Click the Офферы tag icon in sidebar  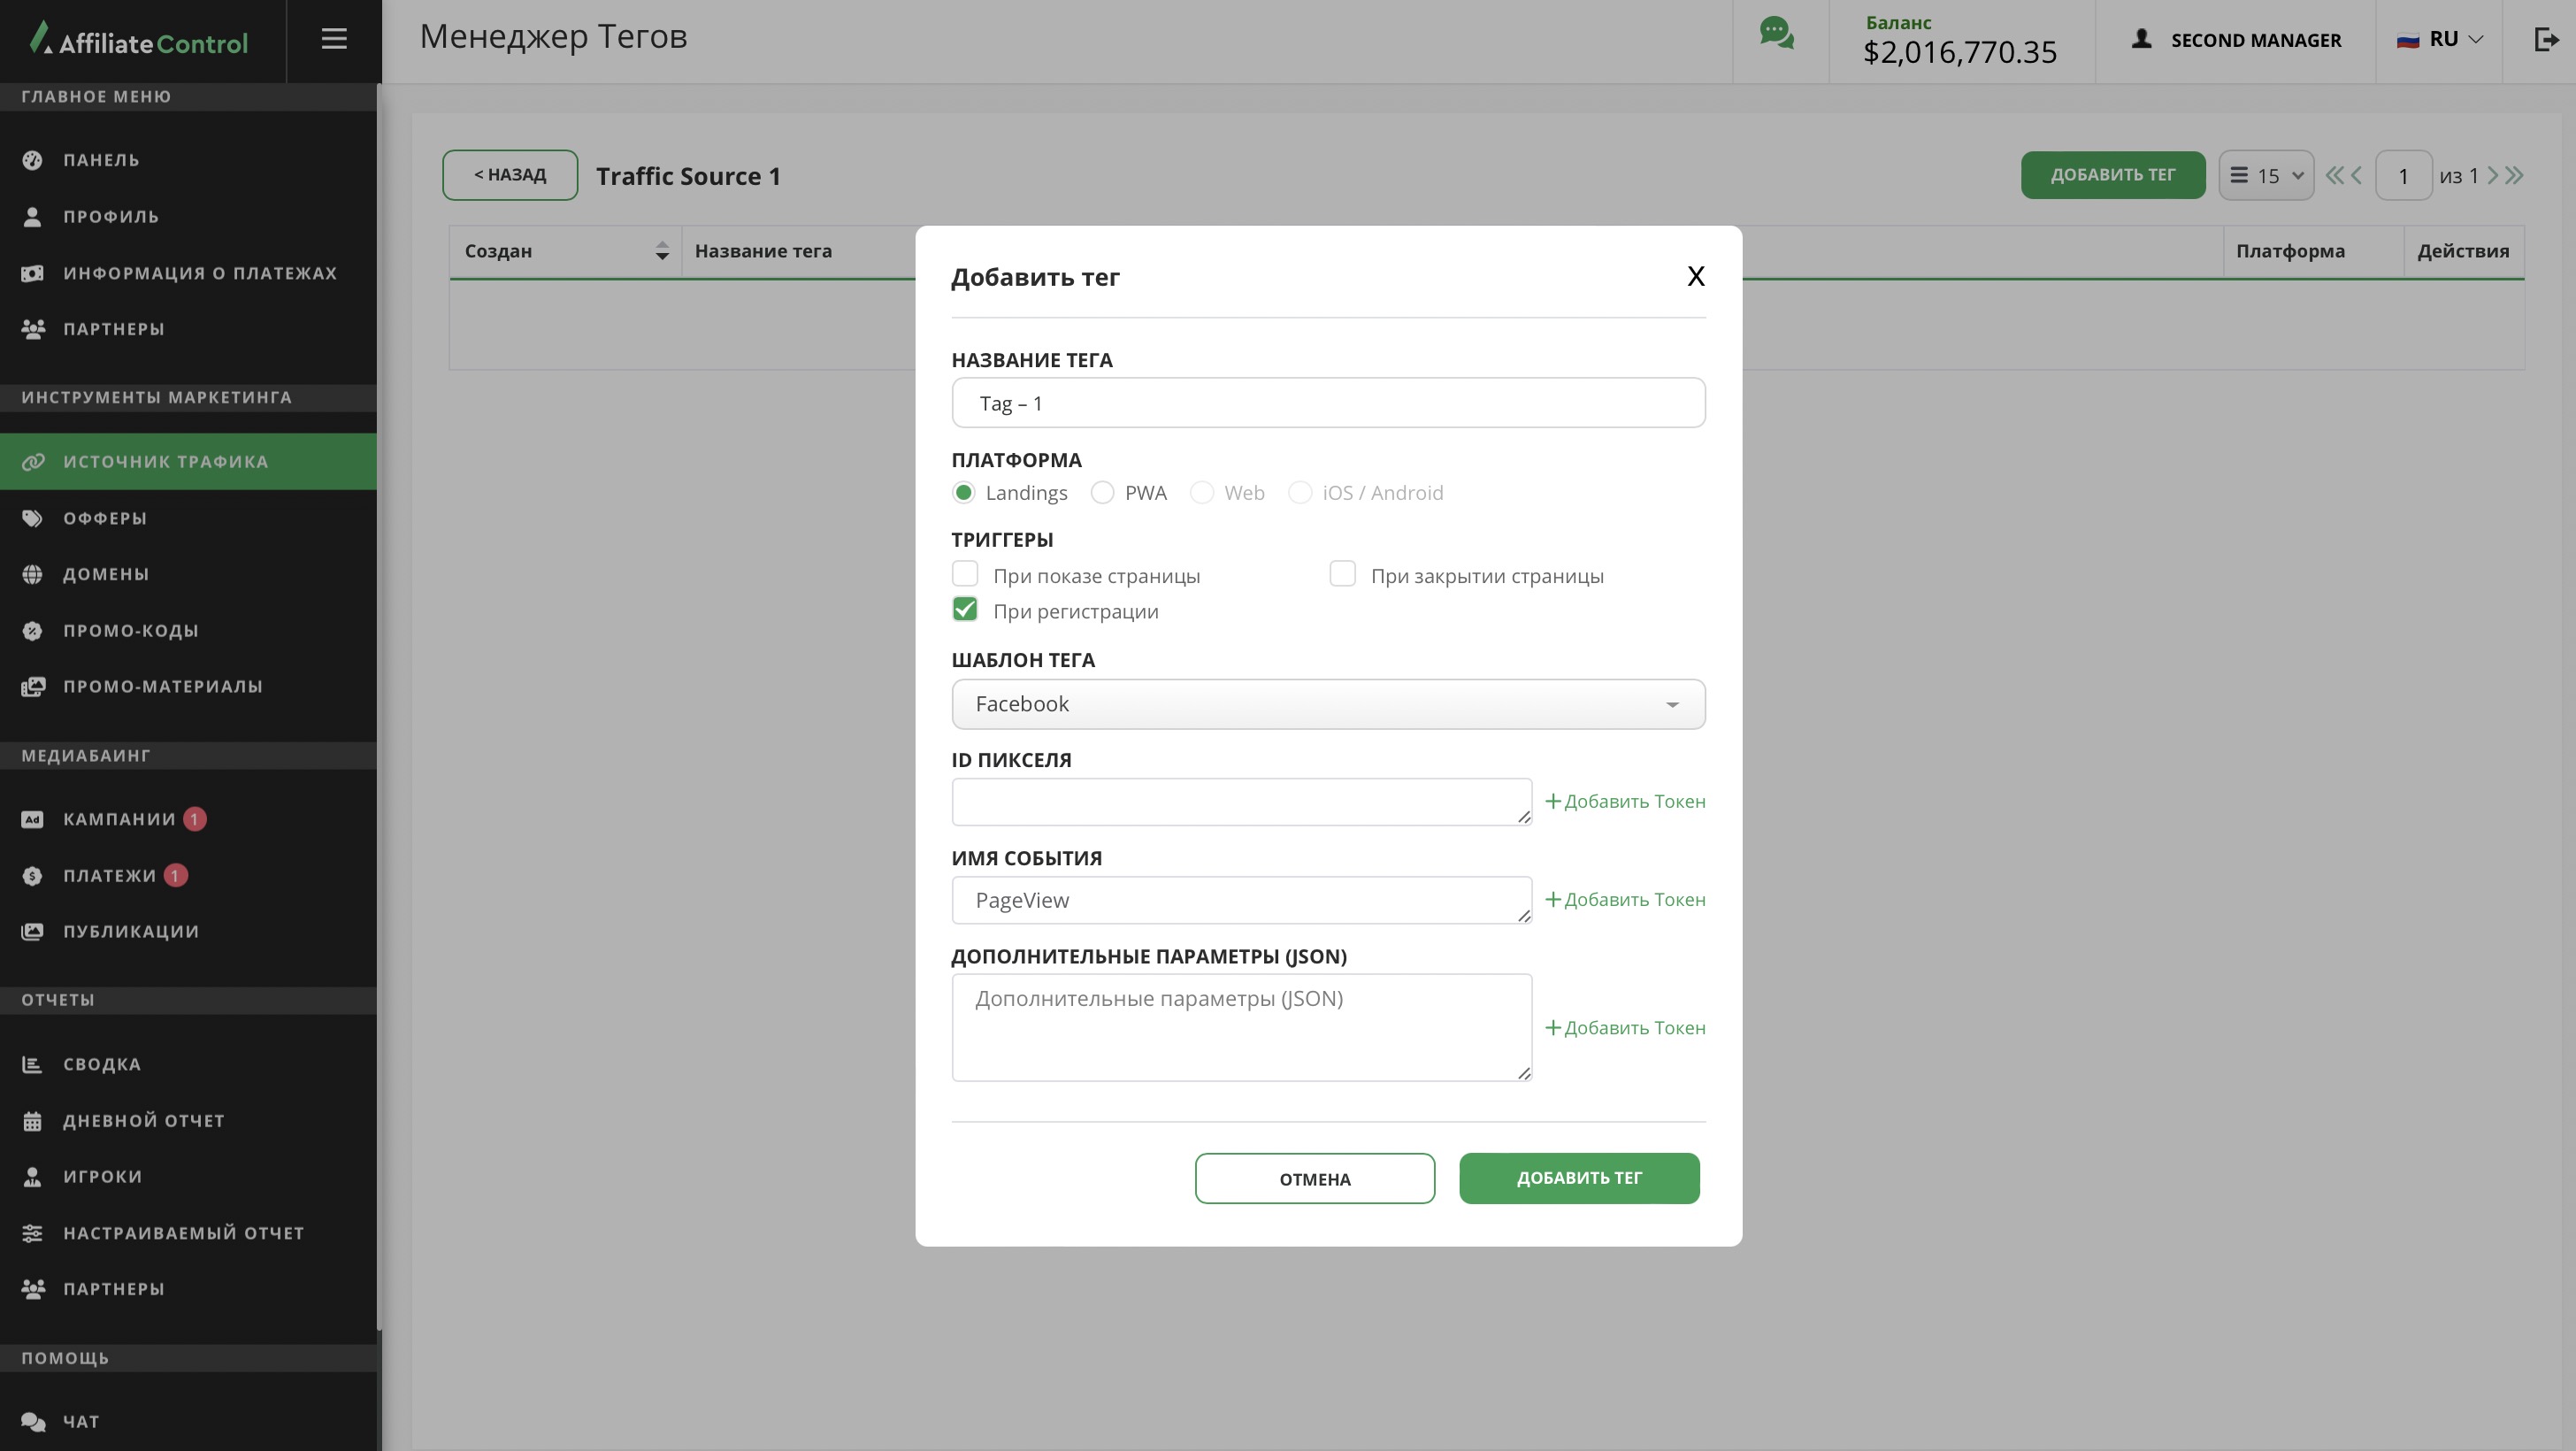33,518
